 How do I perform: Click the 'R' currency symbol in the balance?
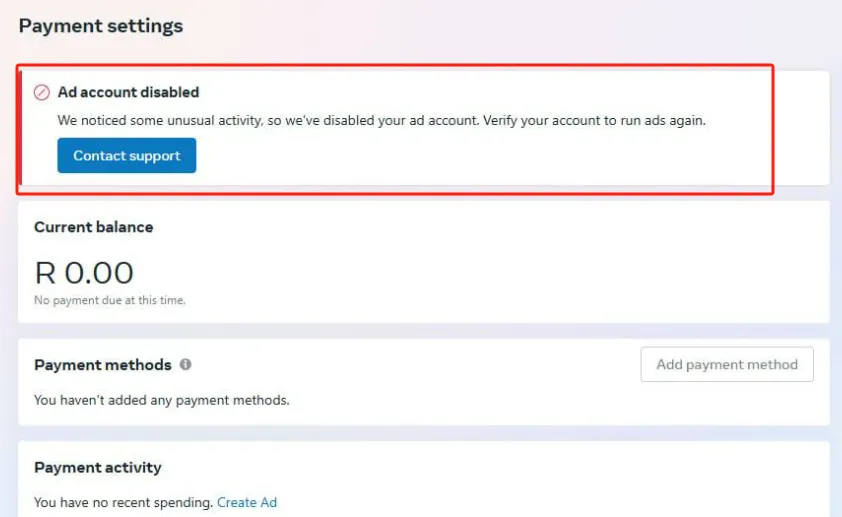tap(45, 272)
